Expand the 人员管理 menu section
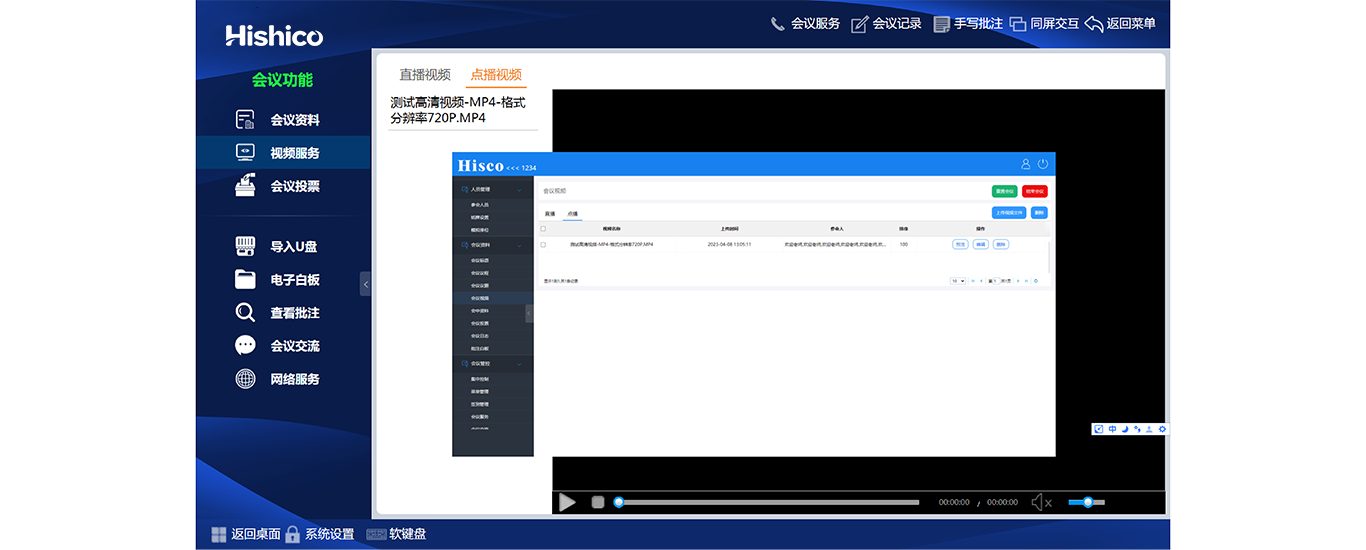Viewport: 1366px width, 550px height. tap(492, 189)
